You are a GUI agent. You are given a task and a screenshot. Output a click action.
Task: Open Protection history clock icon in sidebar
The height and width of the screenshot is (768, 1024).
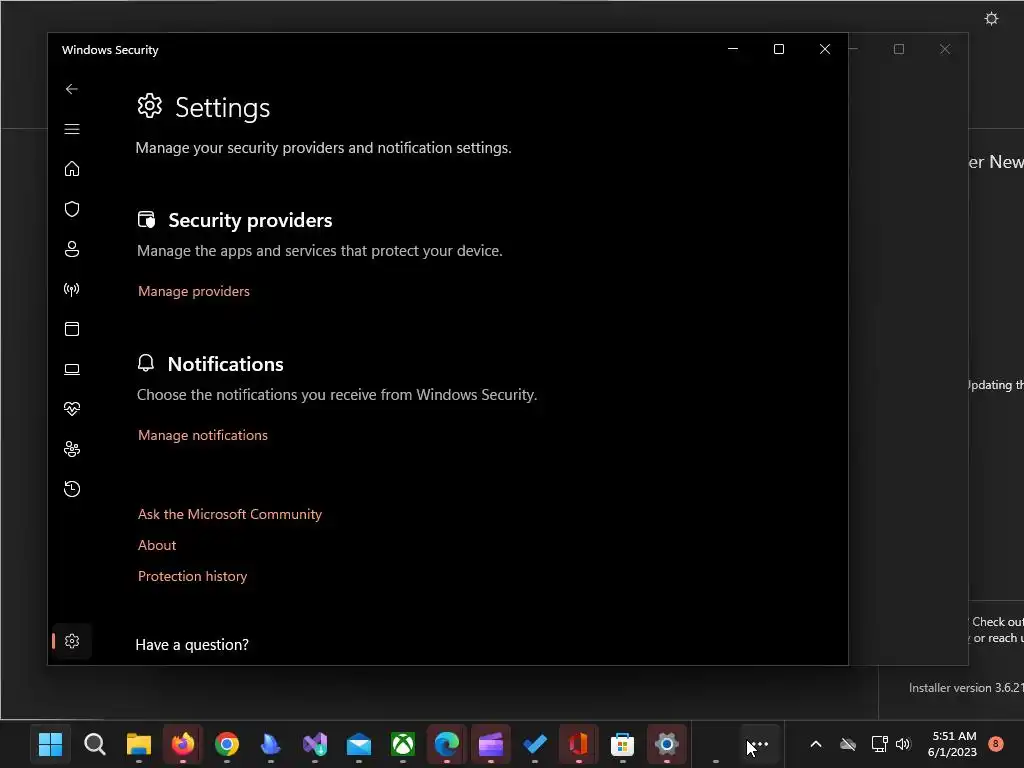click(x=72, y=489)
